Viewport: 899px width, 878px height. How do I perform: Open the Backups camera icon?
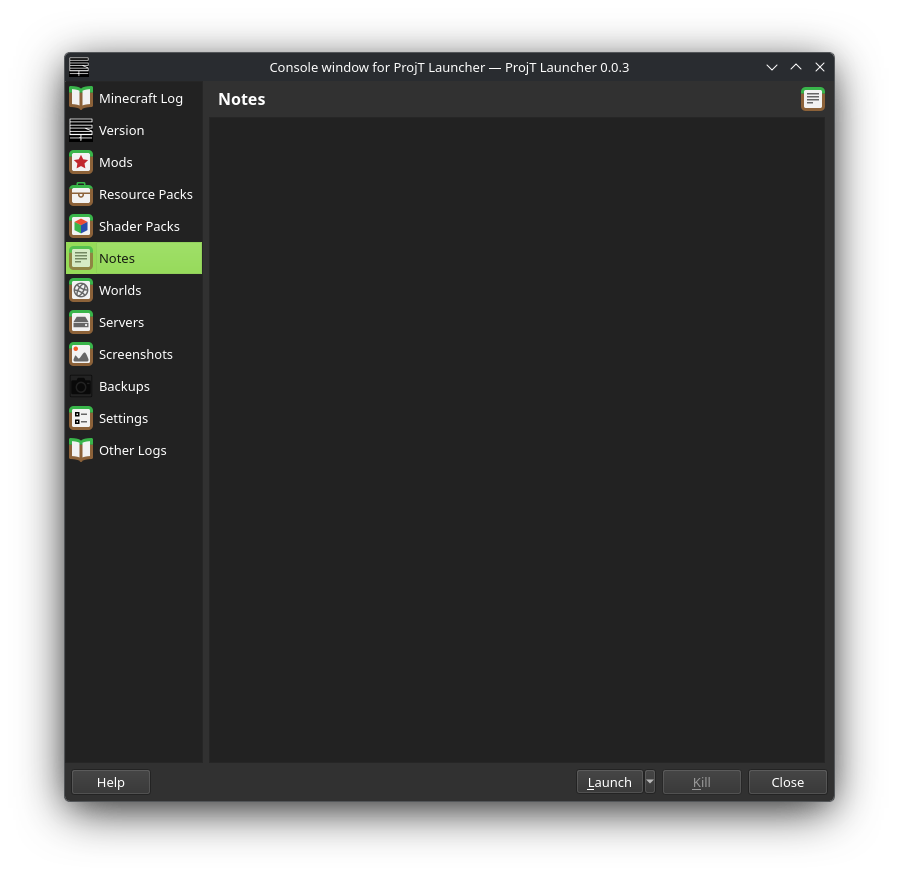(80, 386)
